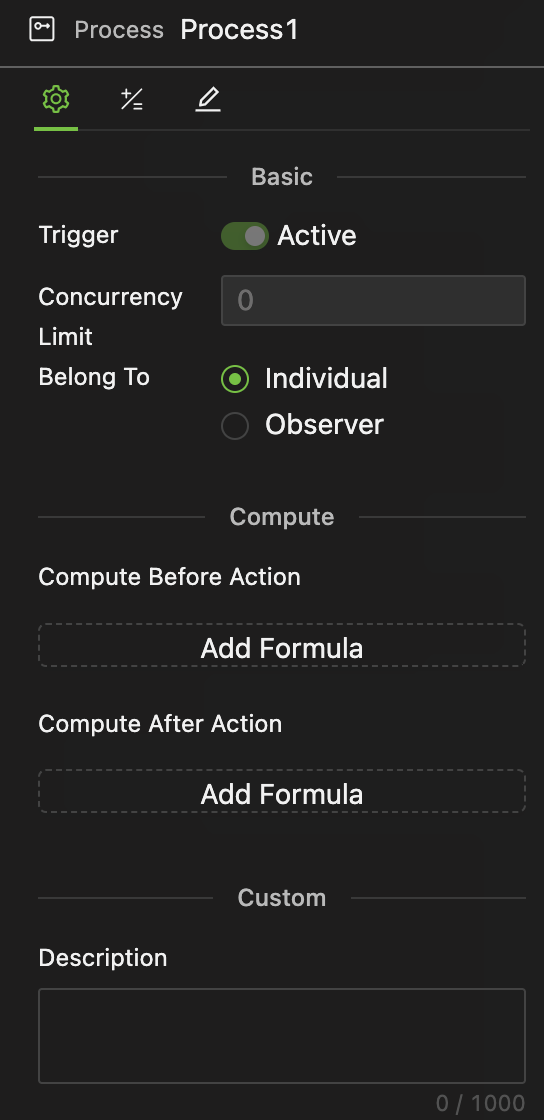Image resolution: width=544 pixels, height=1120 pixels.
Task: Click the Process node icon in header
Action: 41,29
